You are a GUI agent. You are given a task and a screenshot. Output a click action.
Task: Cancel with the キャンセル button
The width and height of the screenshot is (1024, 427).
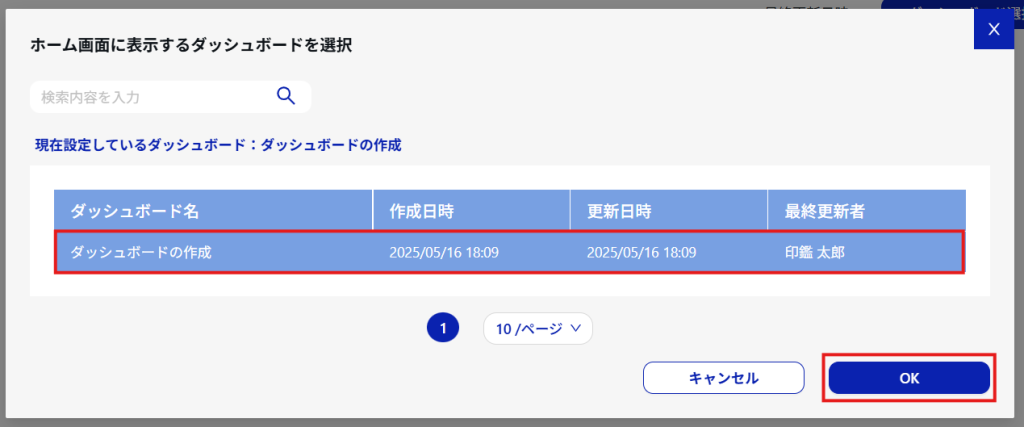coord(724,378)
